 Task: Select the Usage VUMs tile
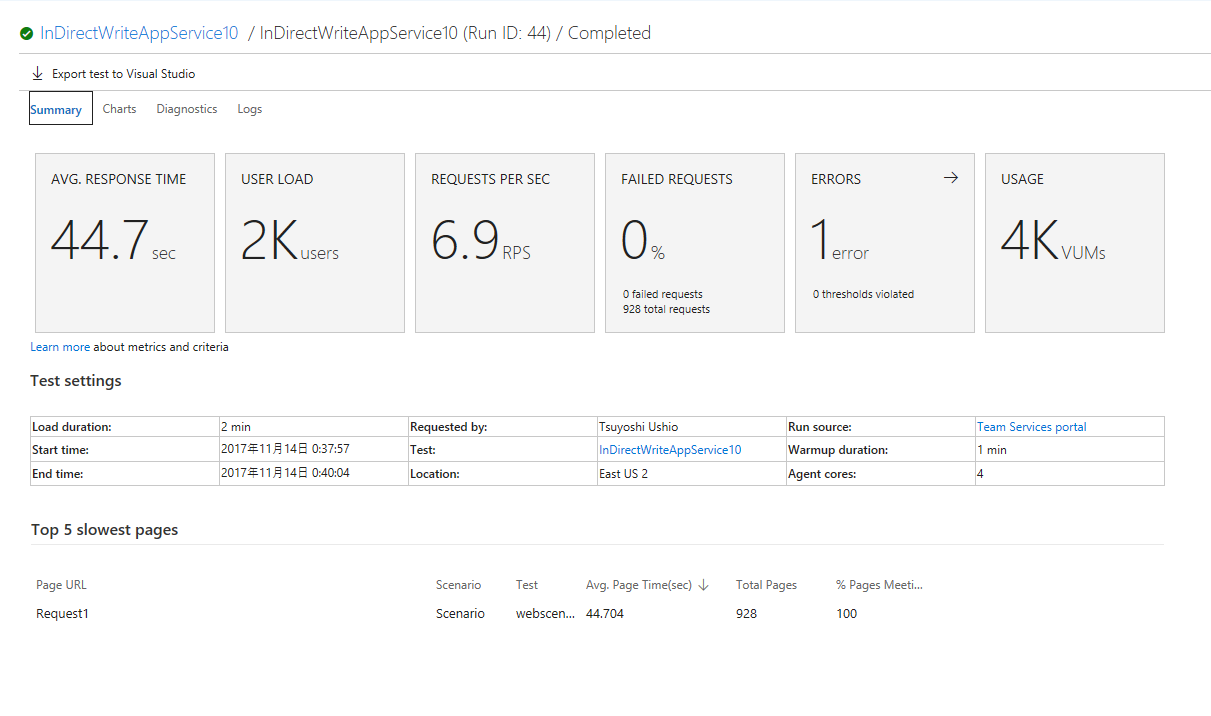pos(1075,243)
